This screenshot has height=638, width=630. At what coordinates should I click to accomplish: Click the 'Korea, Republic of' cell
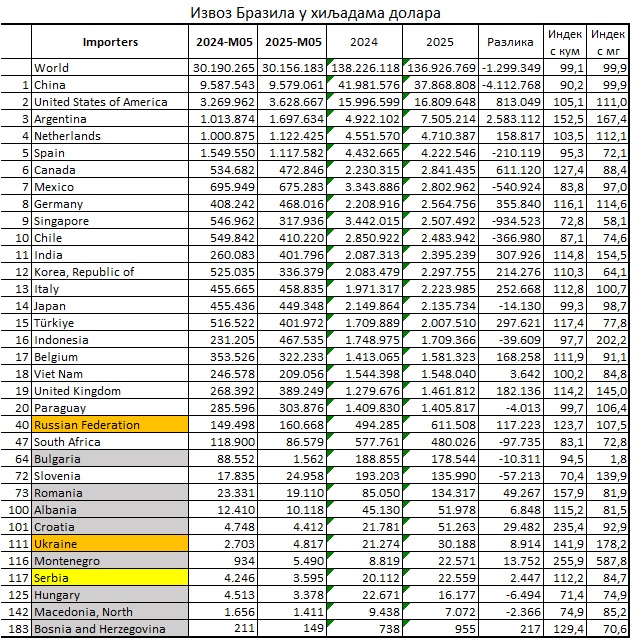click(x=110, y=272)
